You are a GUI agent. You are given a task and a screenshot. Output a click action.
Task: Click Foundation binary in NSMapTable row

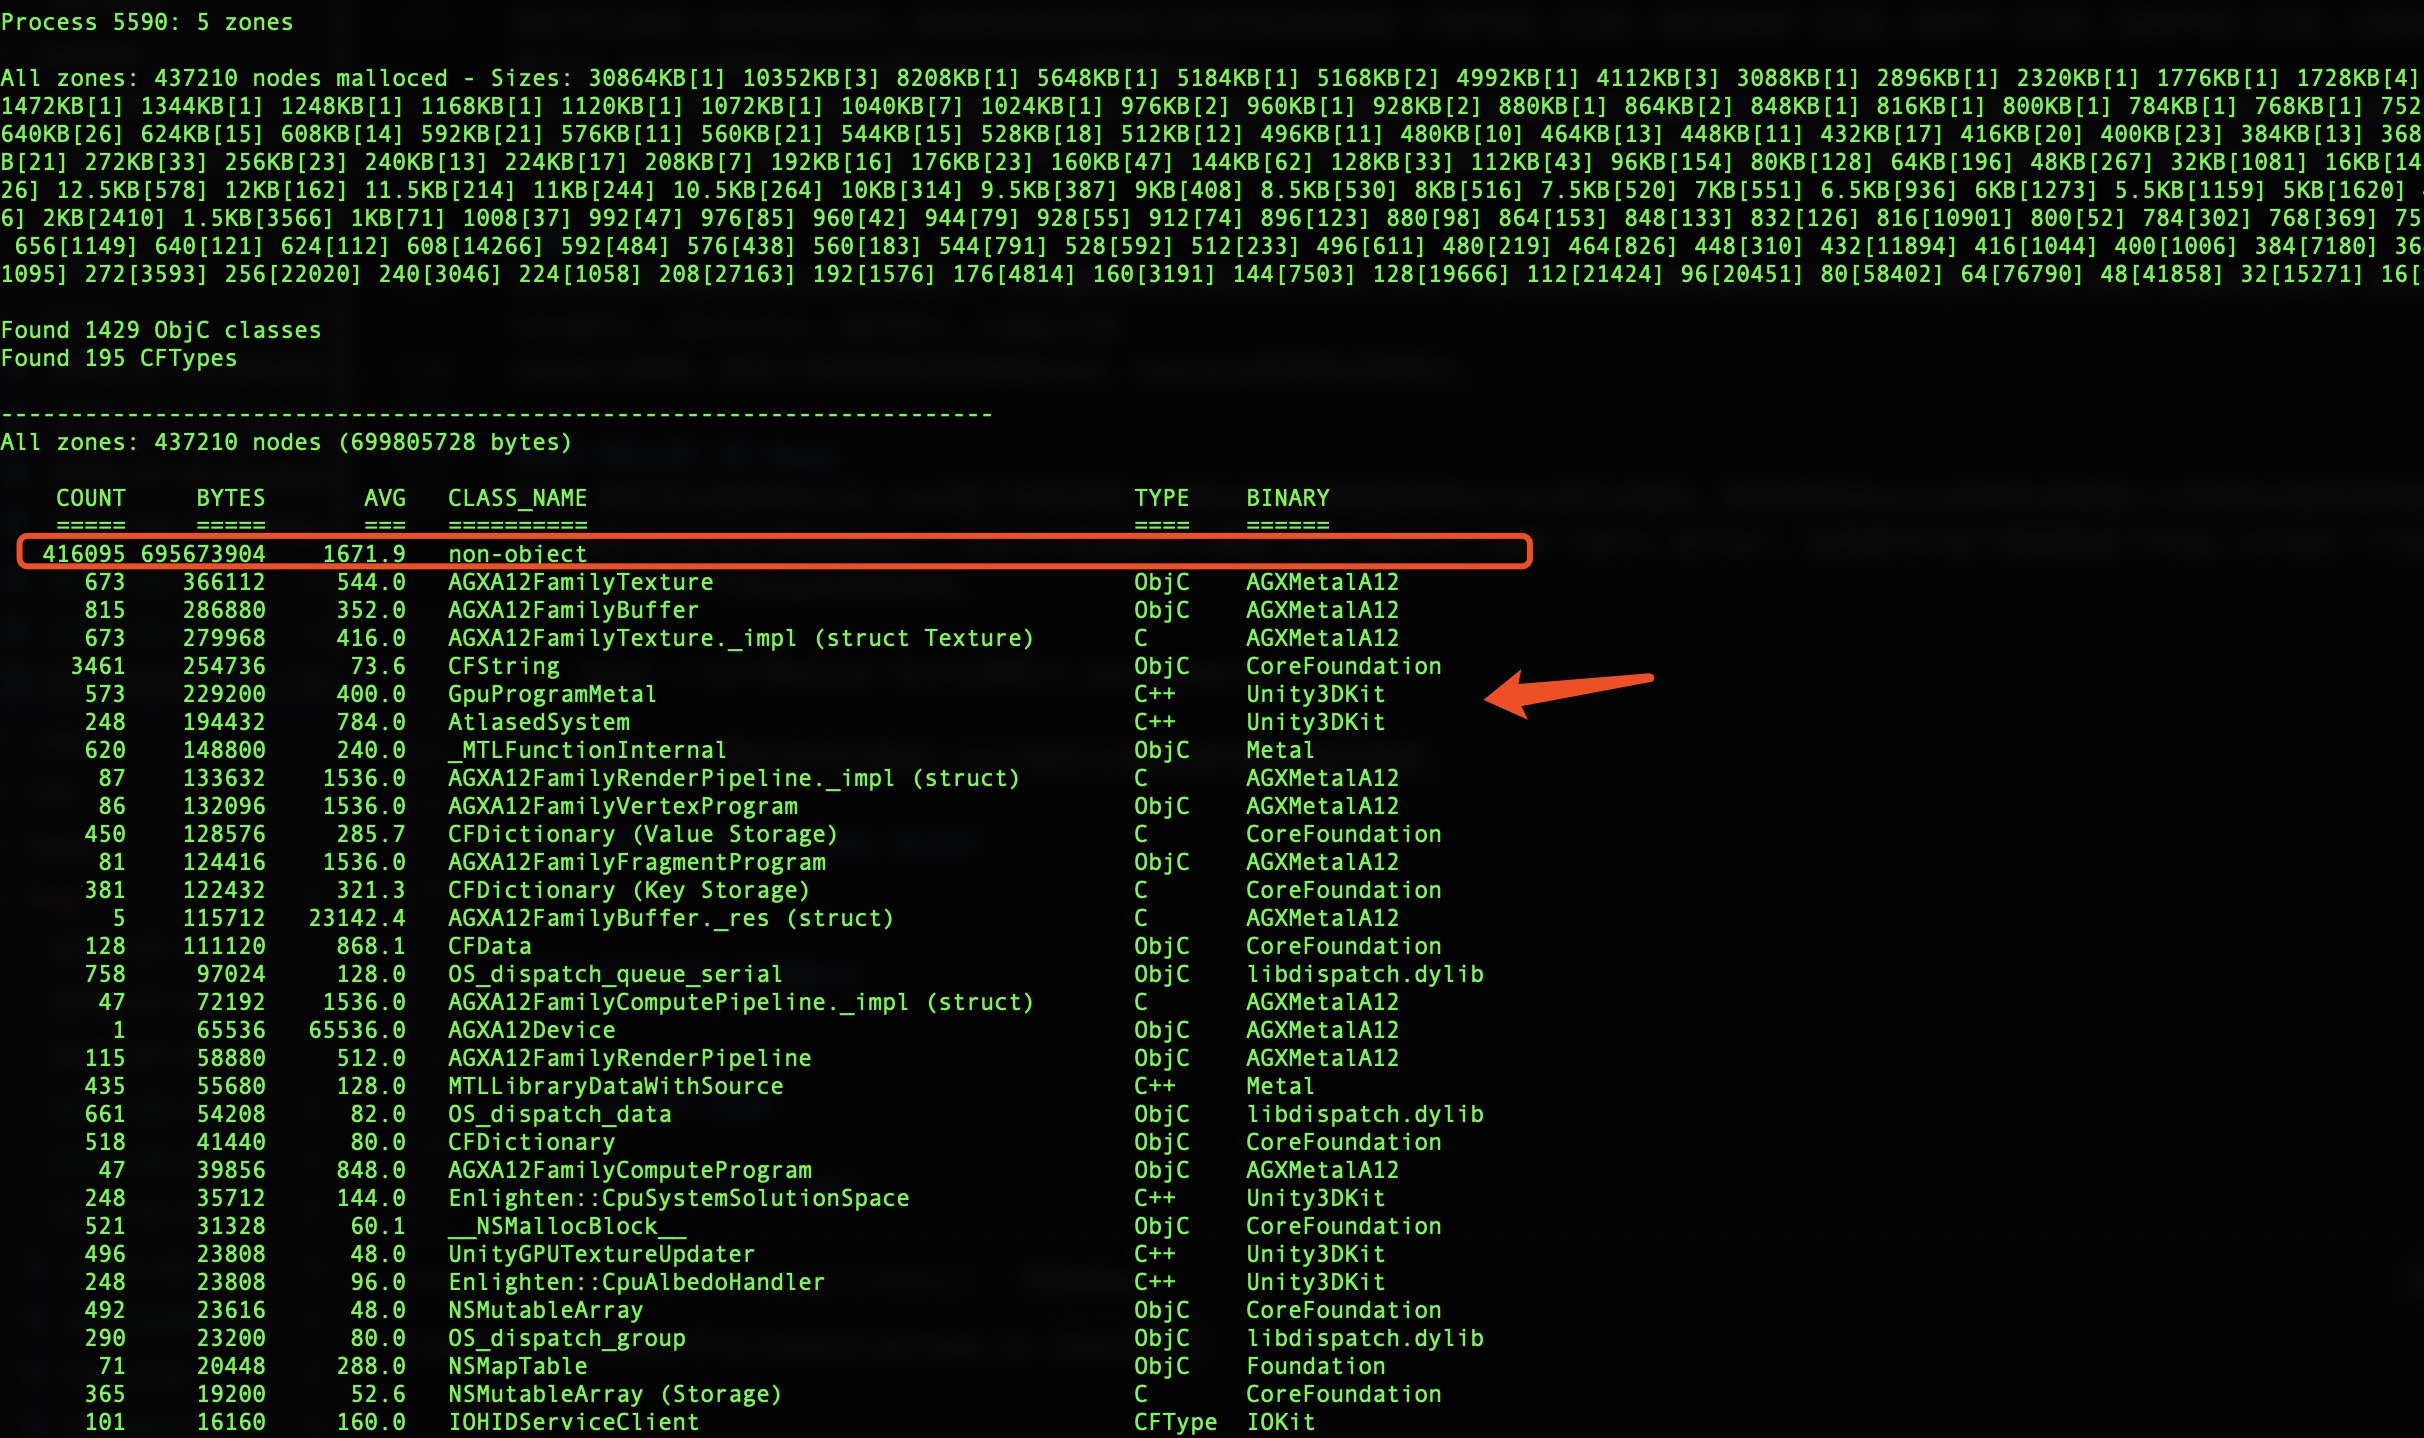(x=1316, y=1366)
